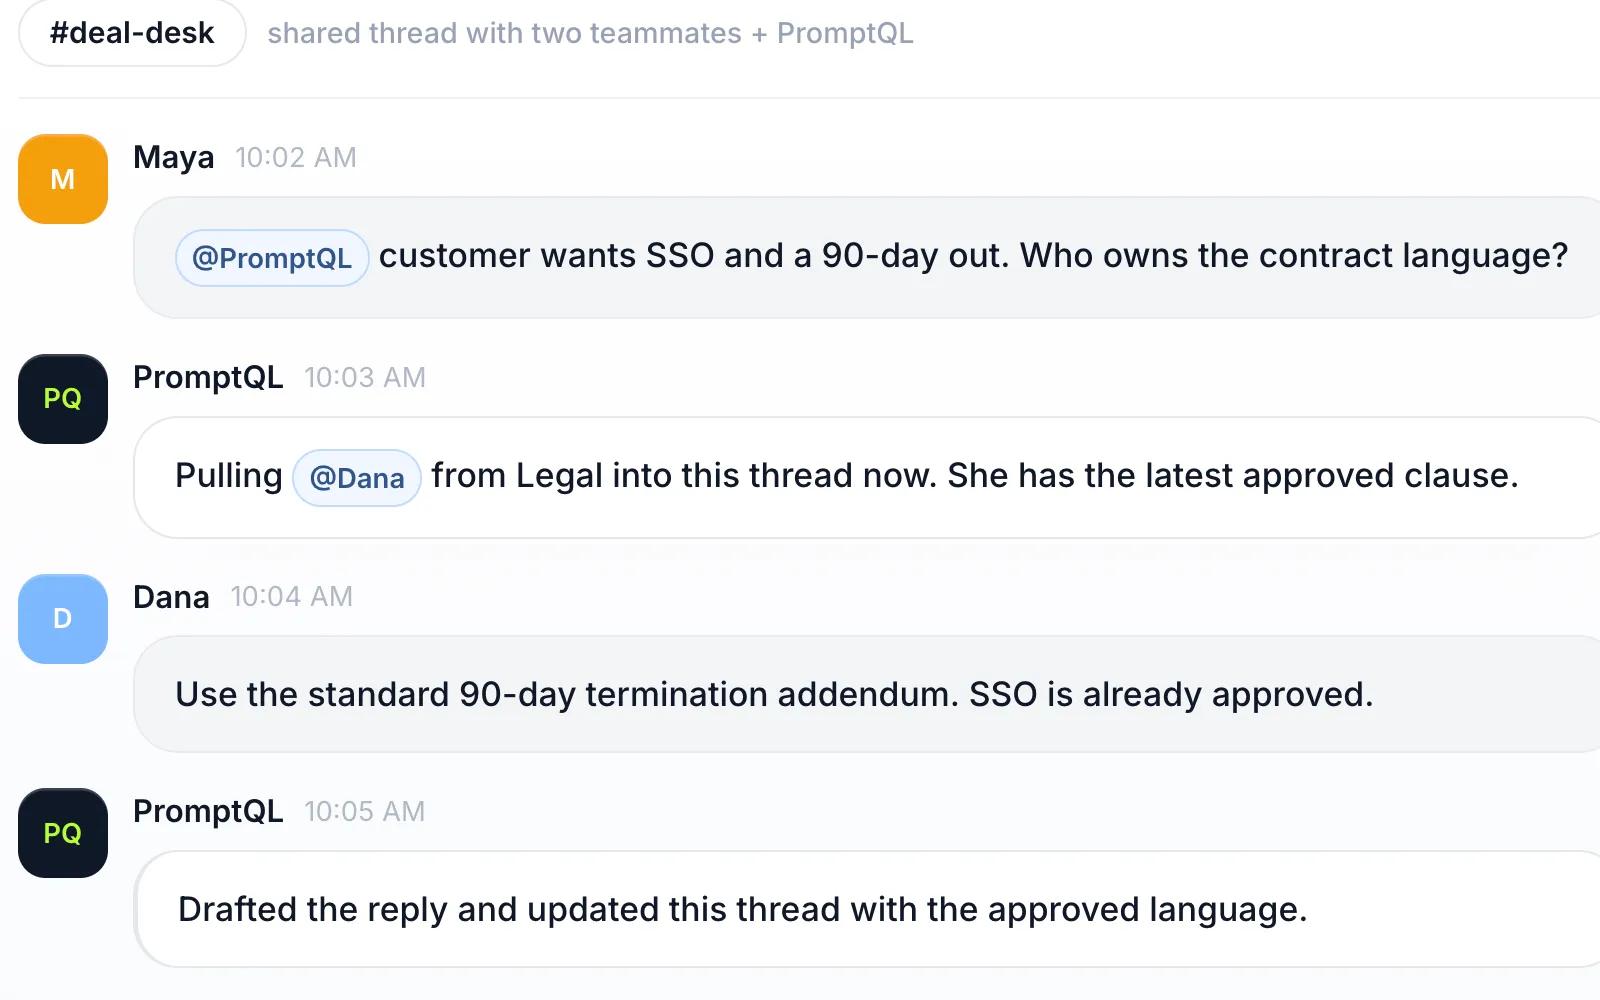Select Dana's termination addendum message

tap(867, 694)
